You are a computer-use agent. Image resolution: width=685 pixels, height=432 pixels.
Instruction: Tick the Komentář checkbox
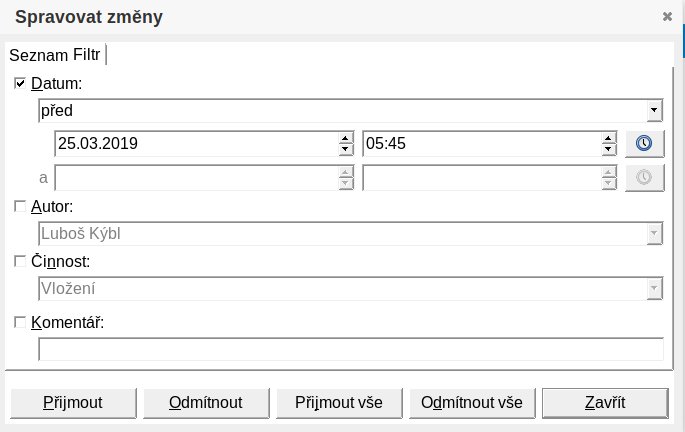click(20, 322)
